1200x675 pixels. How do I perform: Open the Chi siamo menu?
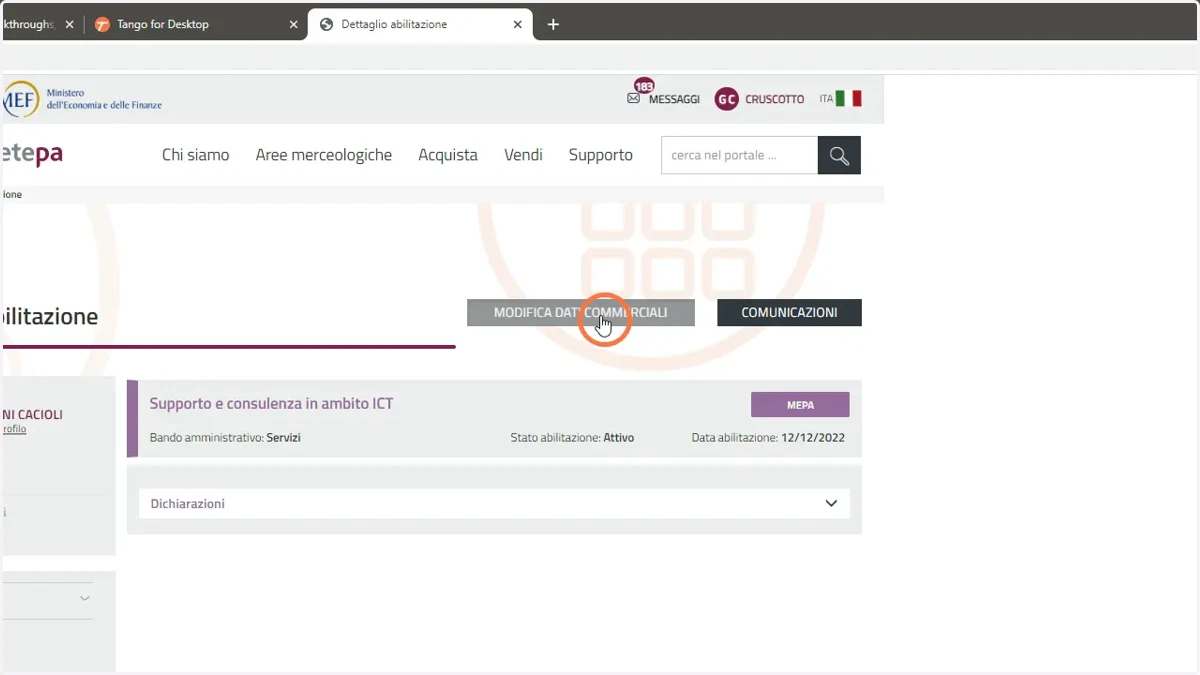tap(196, 155)
